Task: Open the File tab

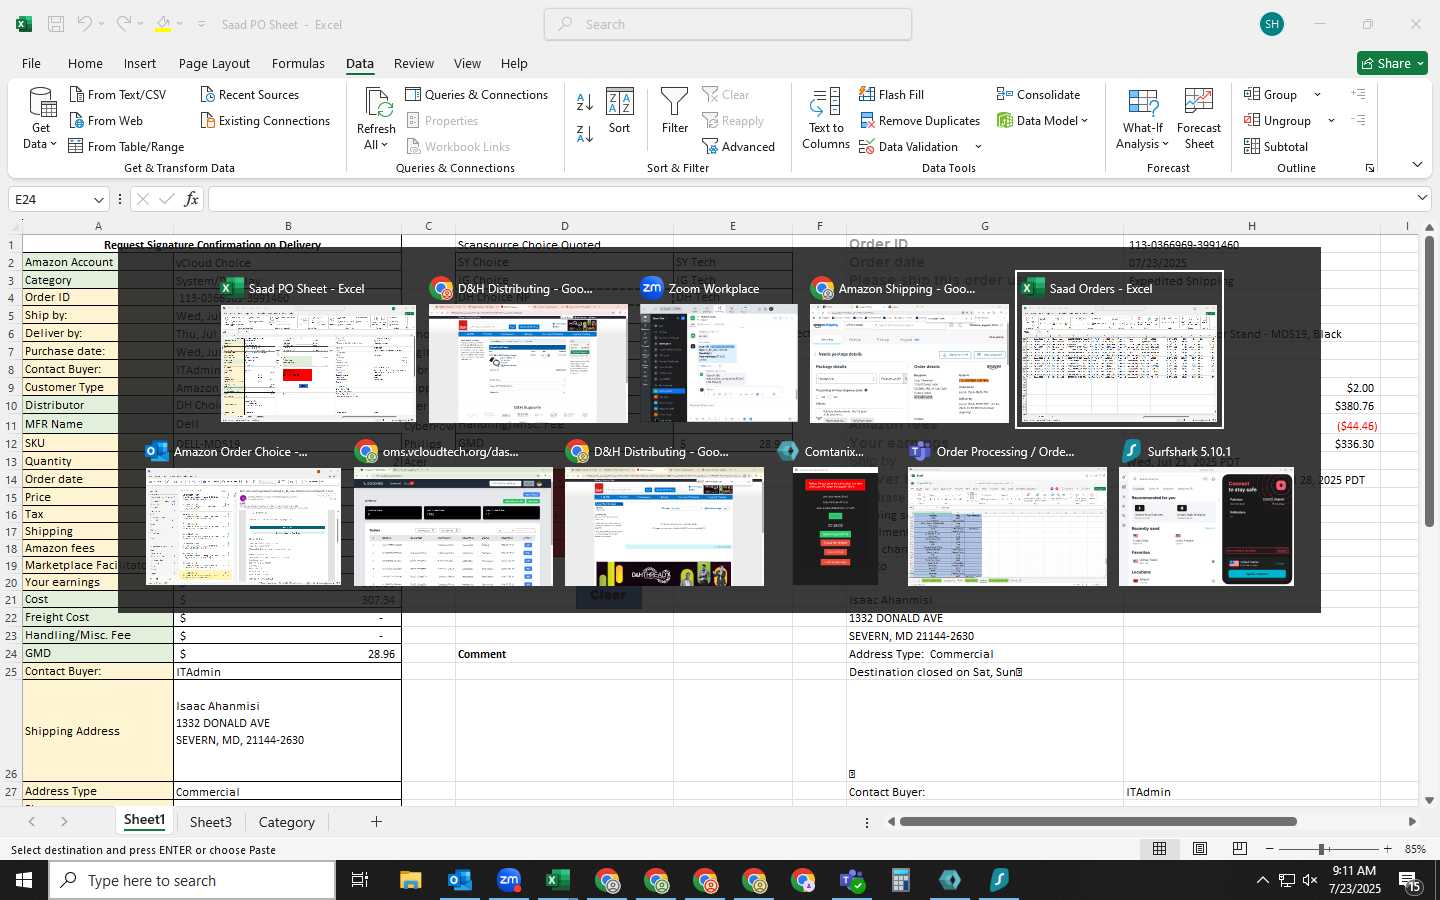Action: pyautogui.click(x=31, y=63)
